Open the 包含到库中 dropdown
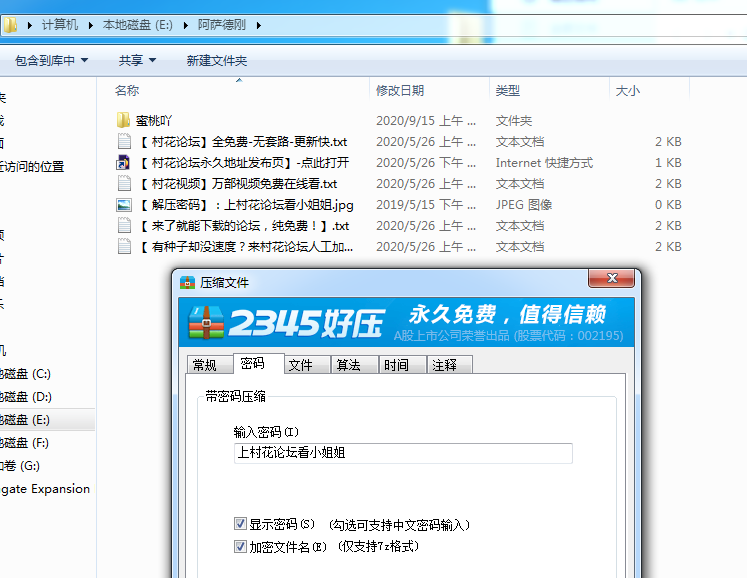The image size is (747, 578). (51, 61)
